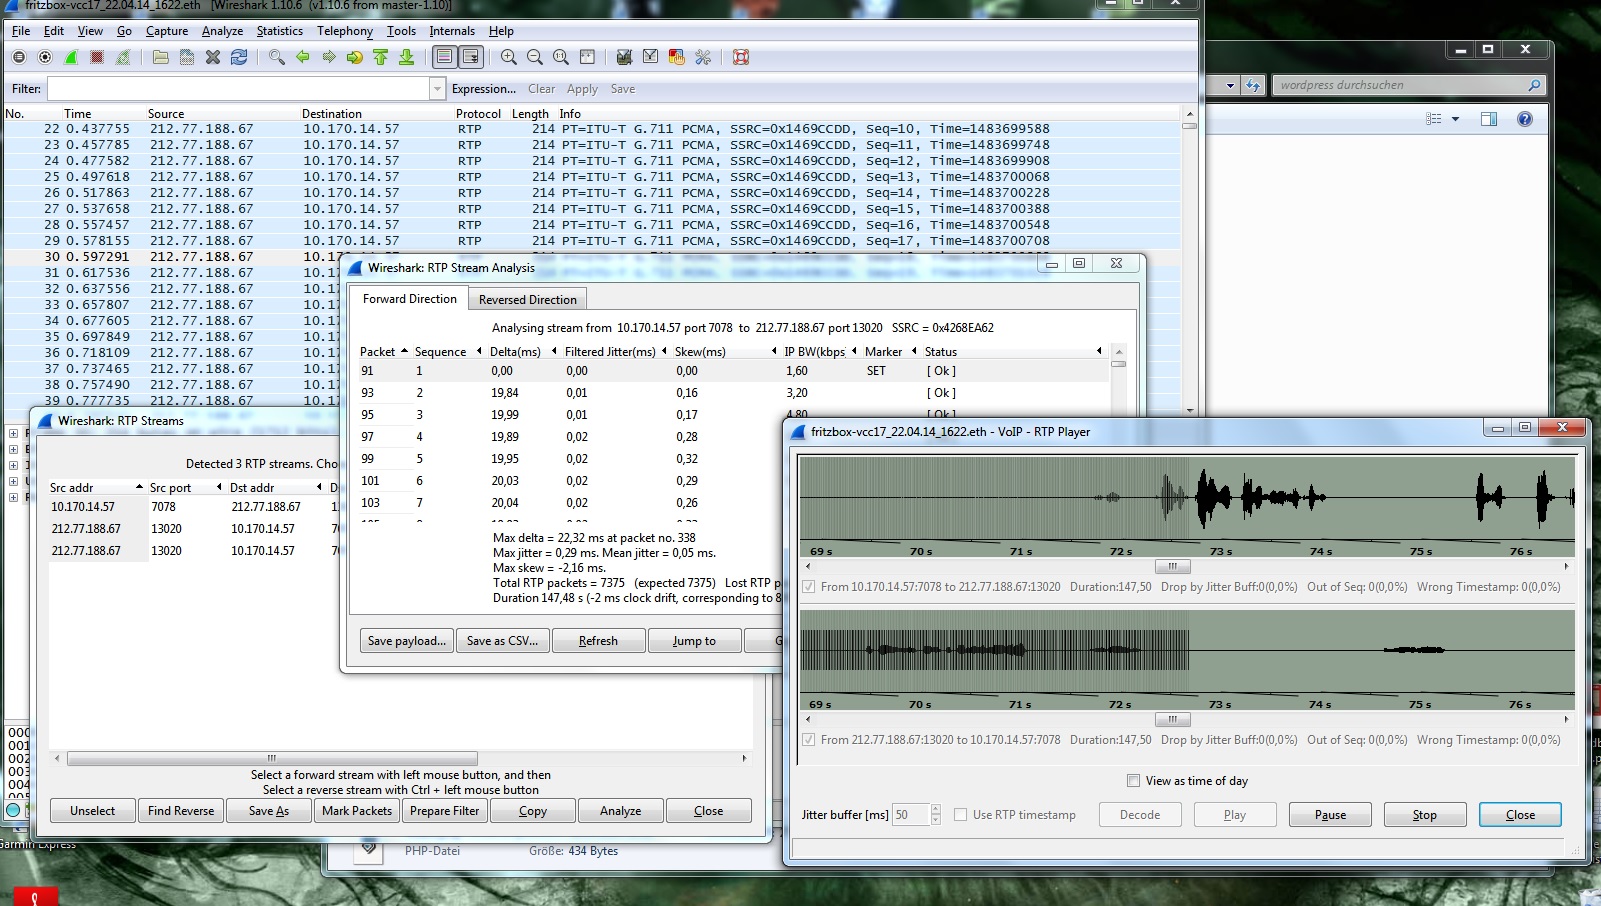Screen dimensions: 1601x906
Task: Toggle packet list colorize icon
Action: tap(445, 57)
